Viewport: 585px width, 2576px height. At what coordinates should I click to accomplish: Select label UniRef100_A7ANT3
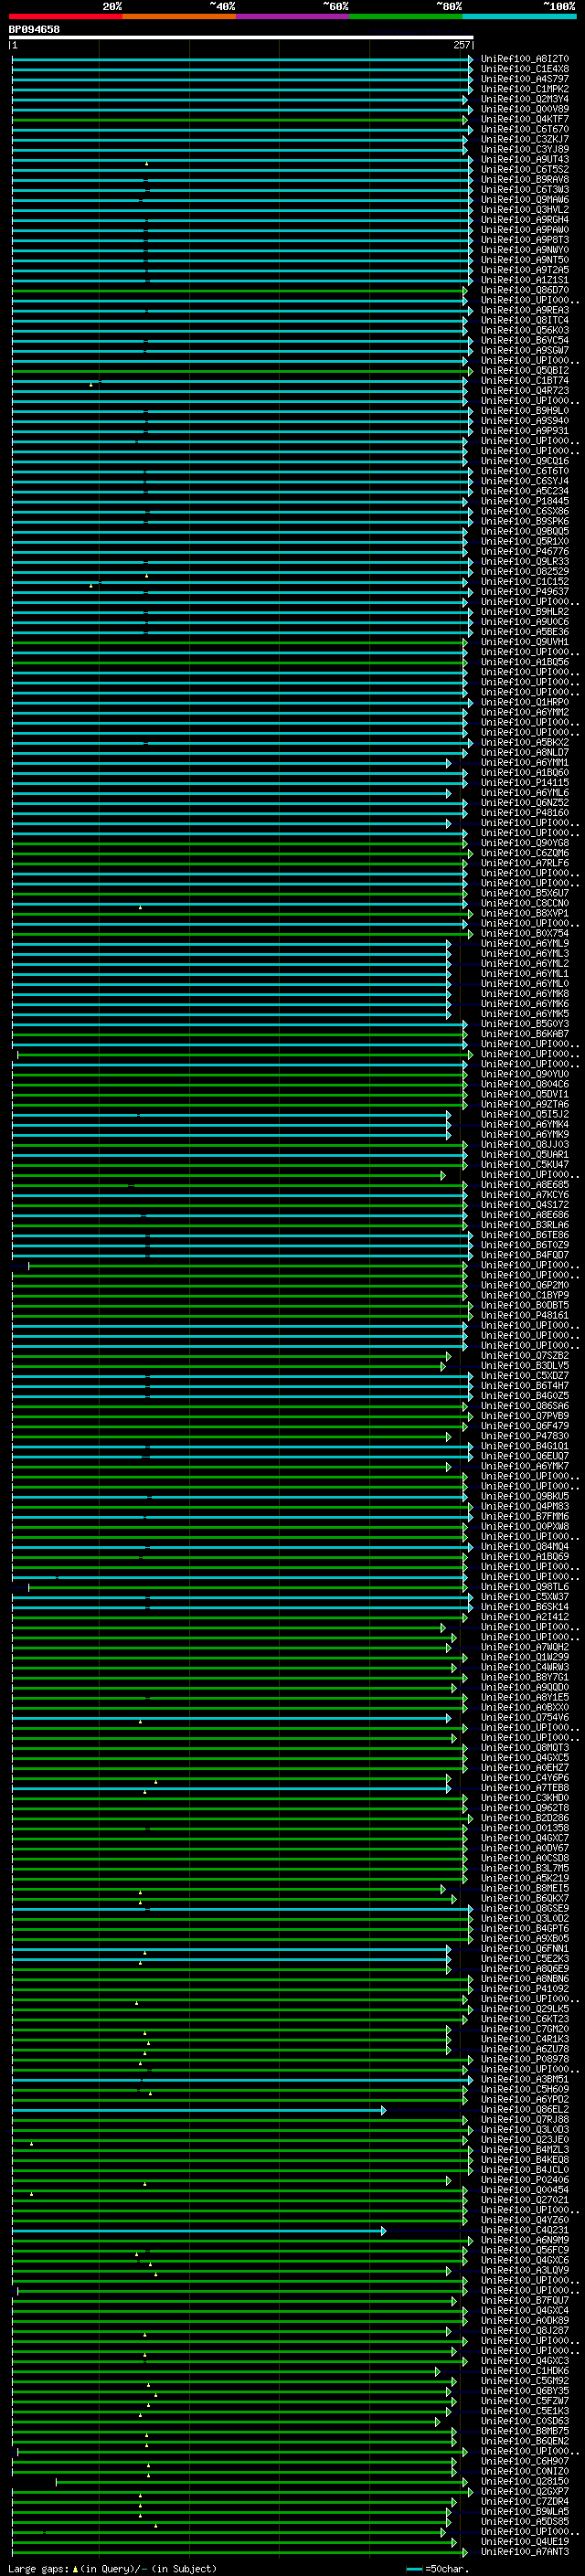tap(525, 2552)
